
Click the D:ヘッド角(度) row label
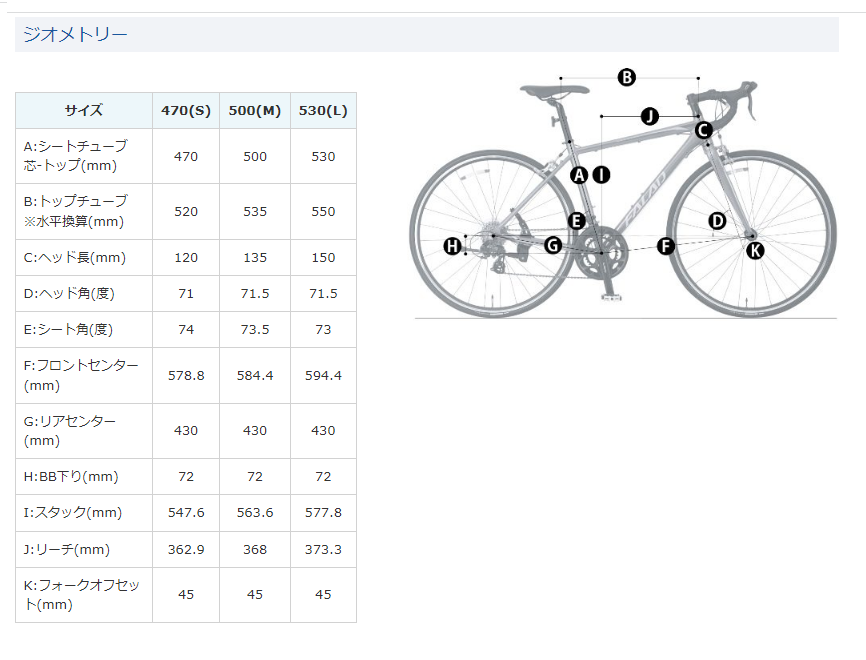(x=69, y=293)
